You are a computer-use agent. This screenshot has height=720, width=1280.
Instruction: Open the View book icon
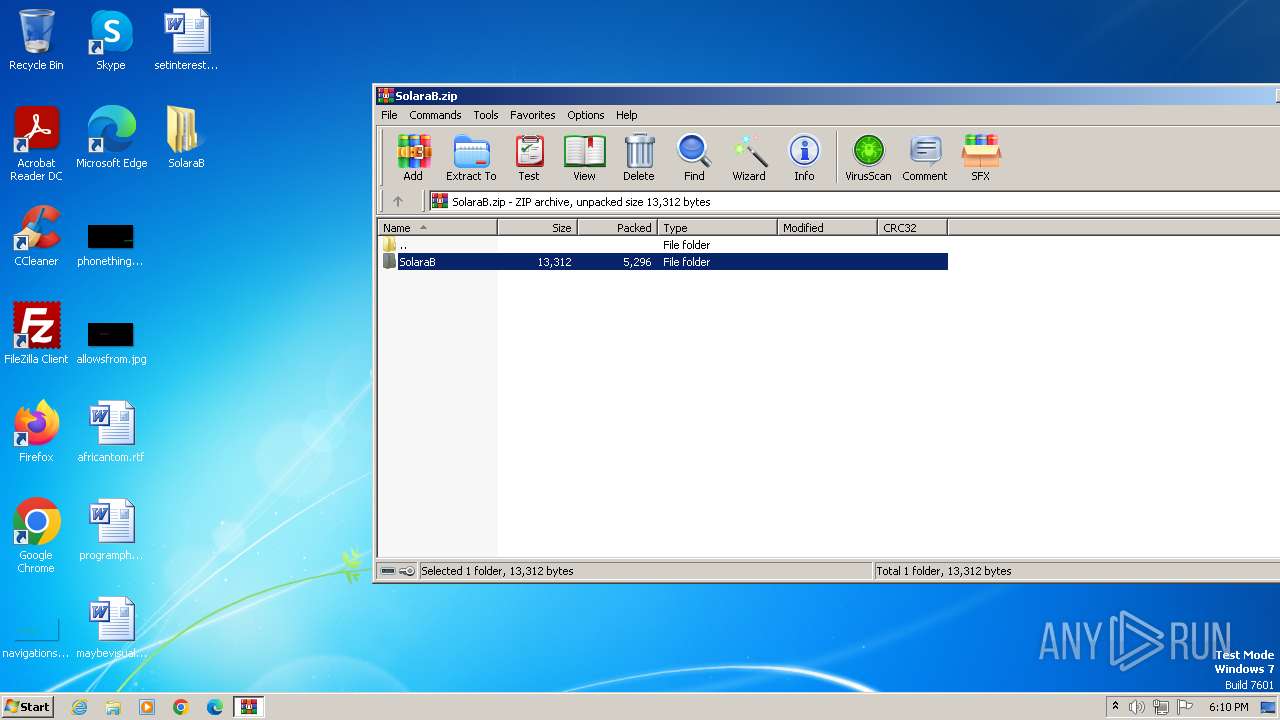pyautogui.click(x=584, y=158)
